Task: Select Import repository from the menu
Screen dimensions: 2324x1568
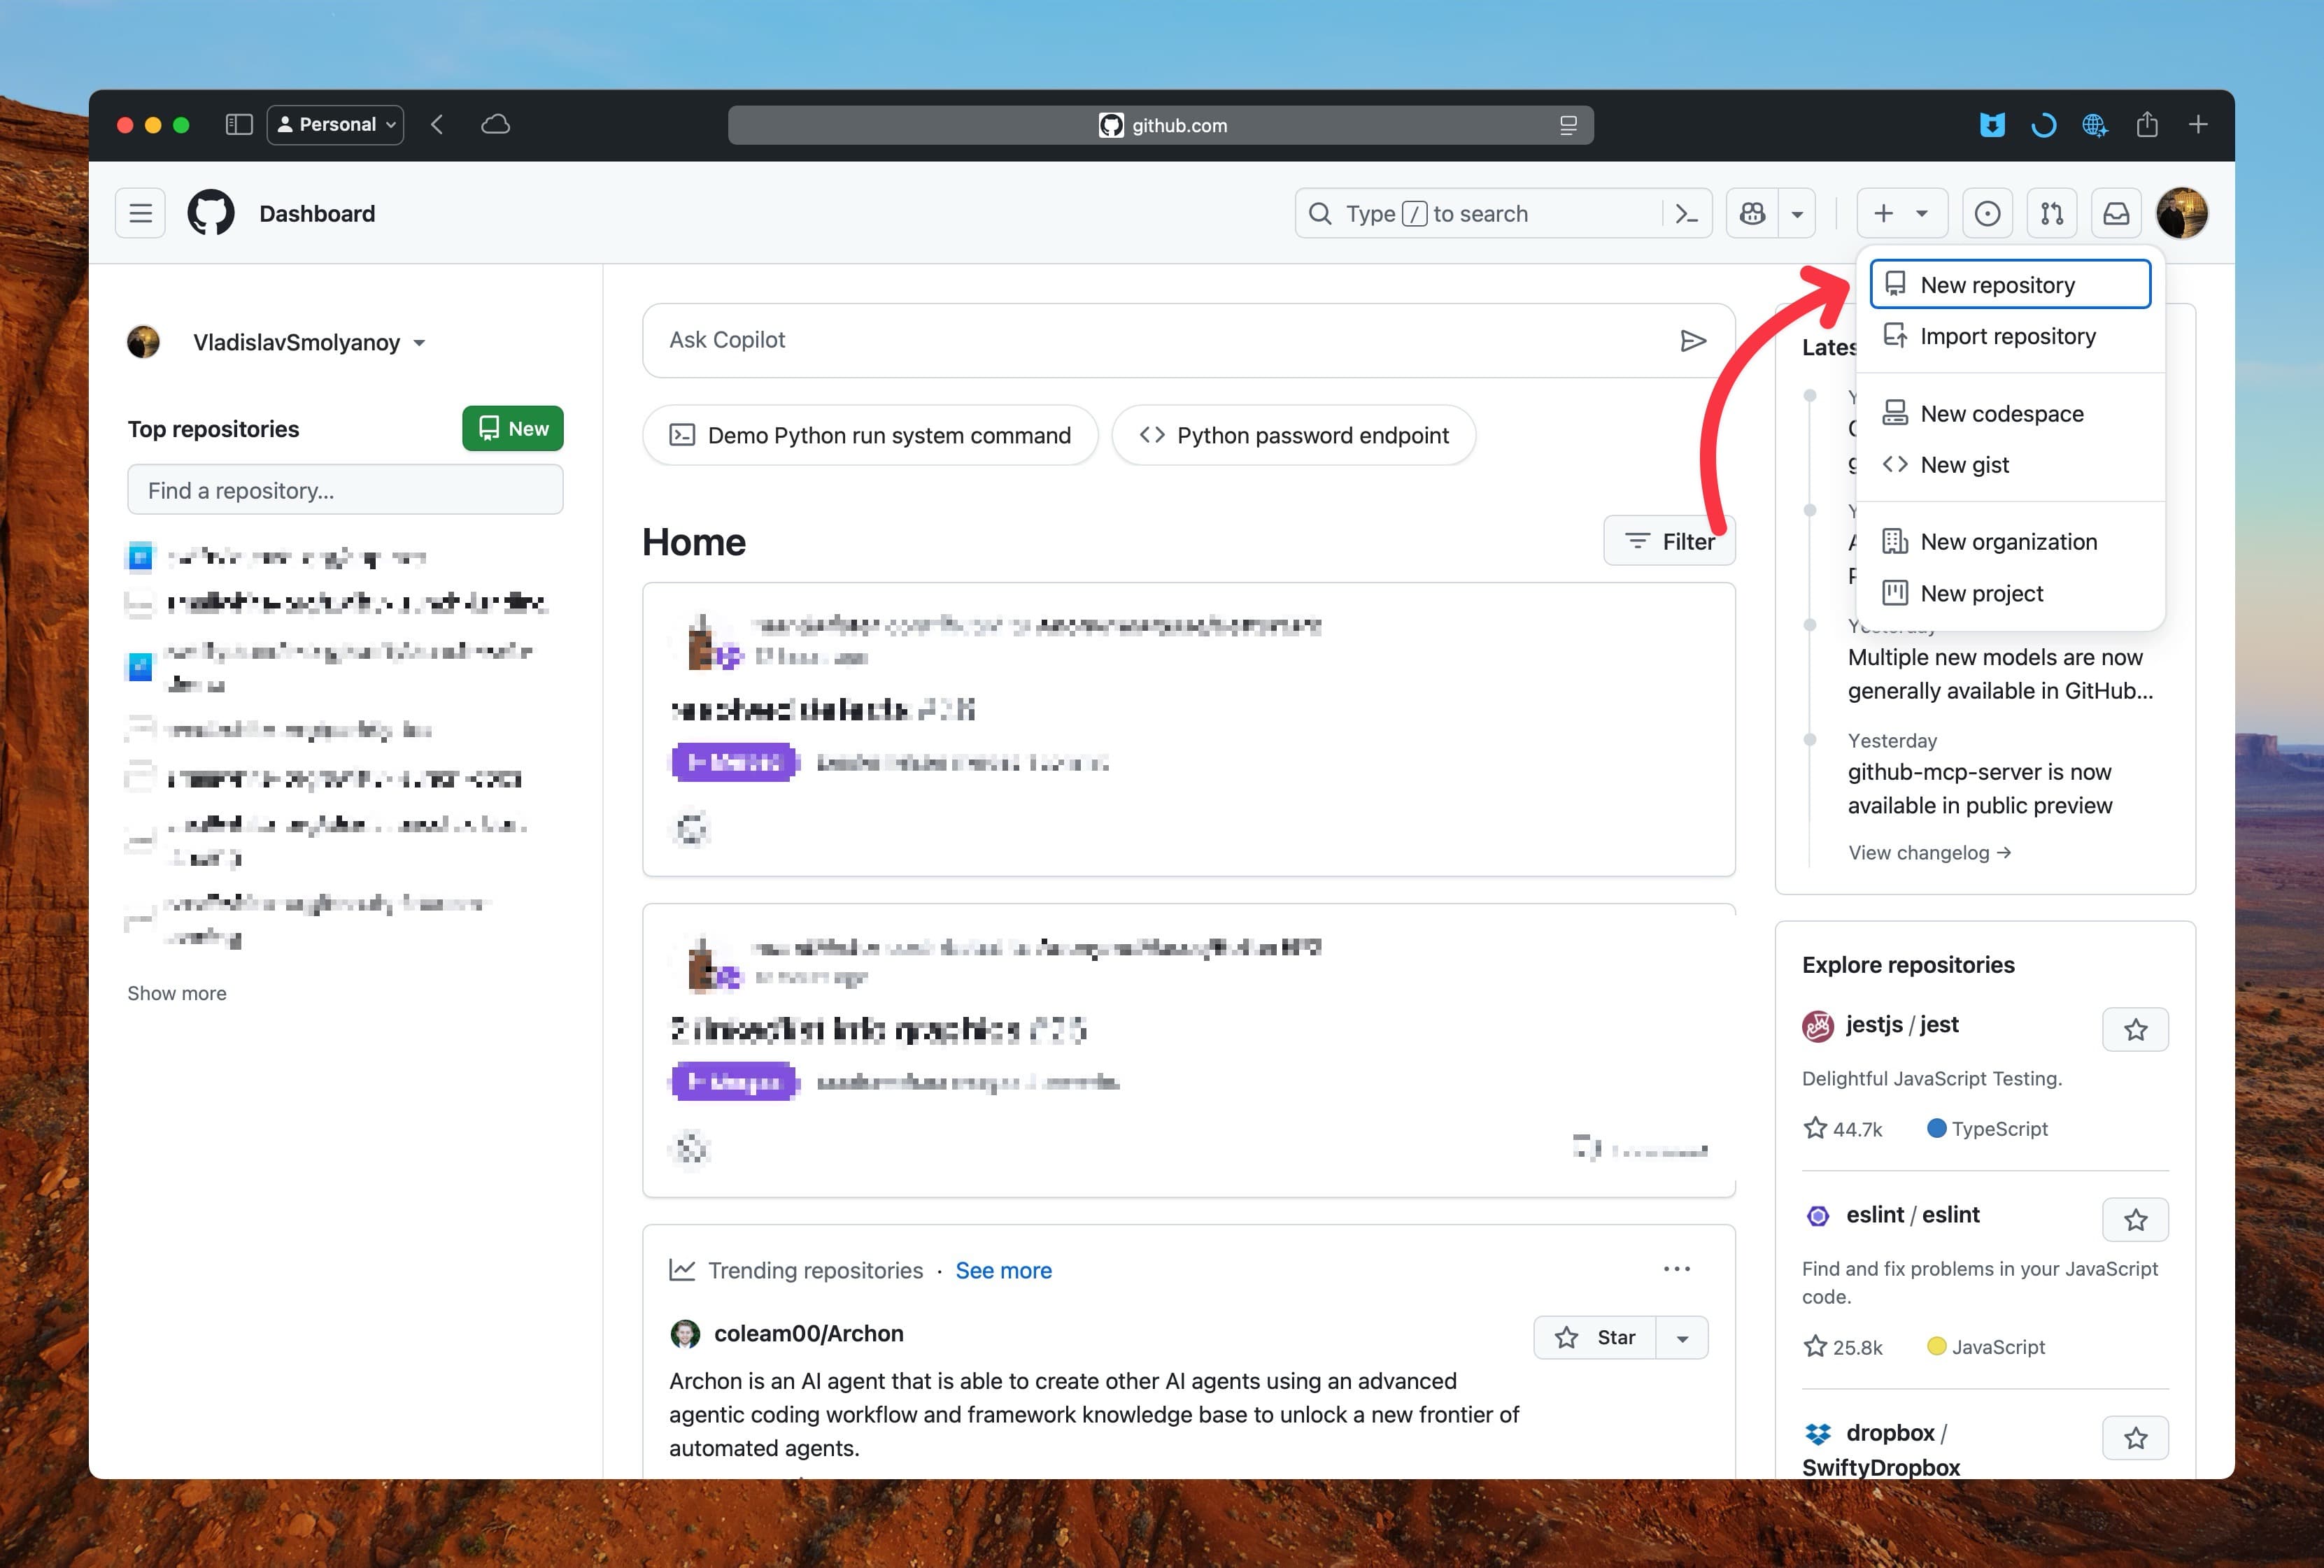Action: (2010, 336)
